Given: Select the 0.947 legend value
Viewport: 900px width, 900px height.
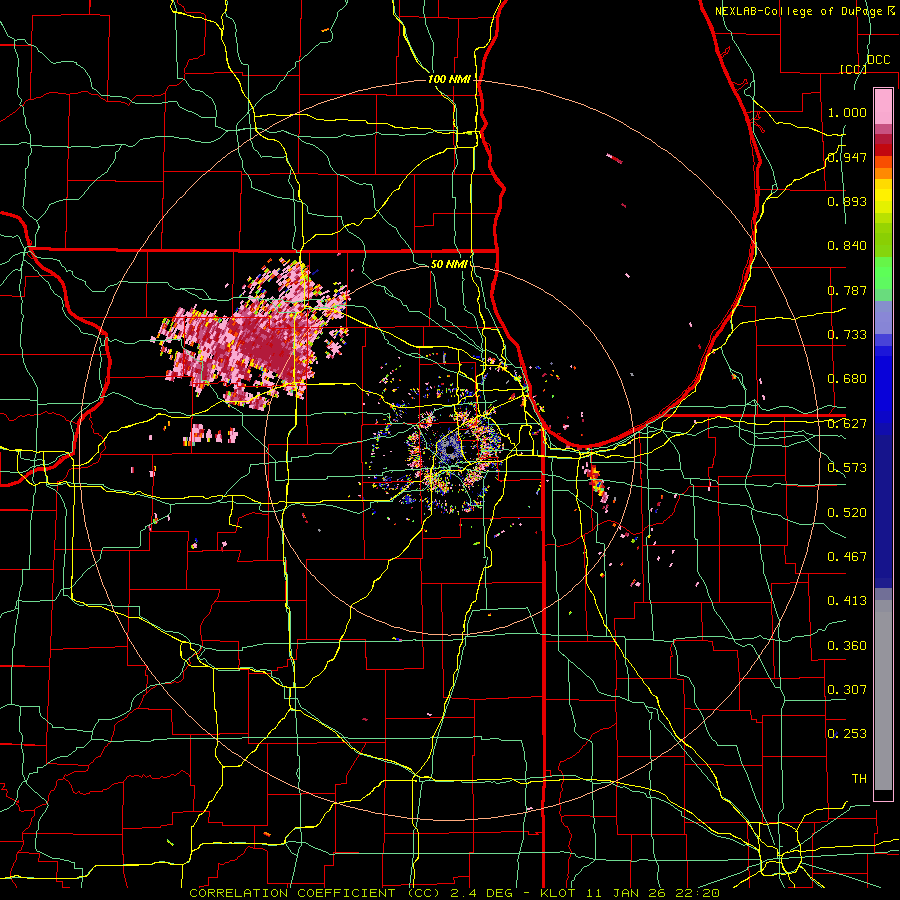Looking at the screenshot, I should point(847,157).
